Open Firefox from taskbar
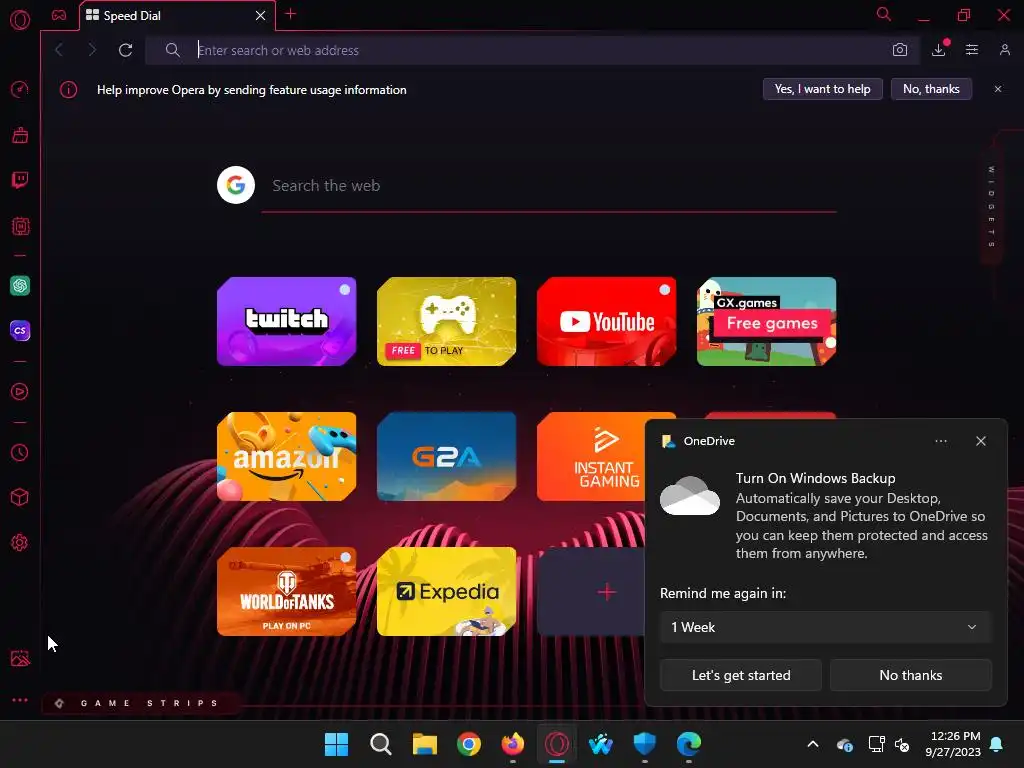The image size is (1024, 768). coord(513,744)
